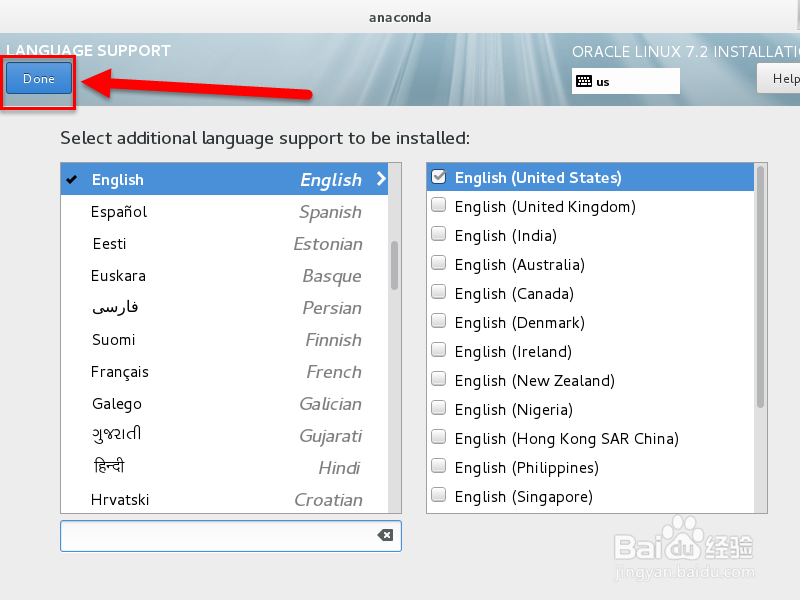The height and width of the screenshot is (600, 800).
Task: Select Español Spanish in language list
Action: coord(224,212)
